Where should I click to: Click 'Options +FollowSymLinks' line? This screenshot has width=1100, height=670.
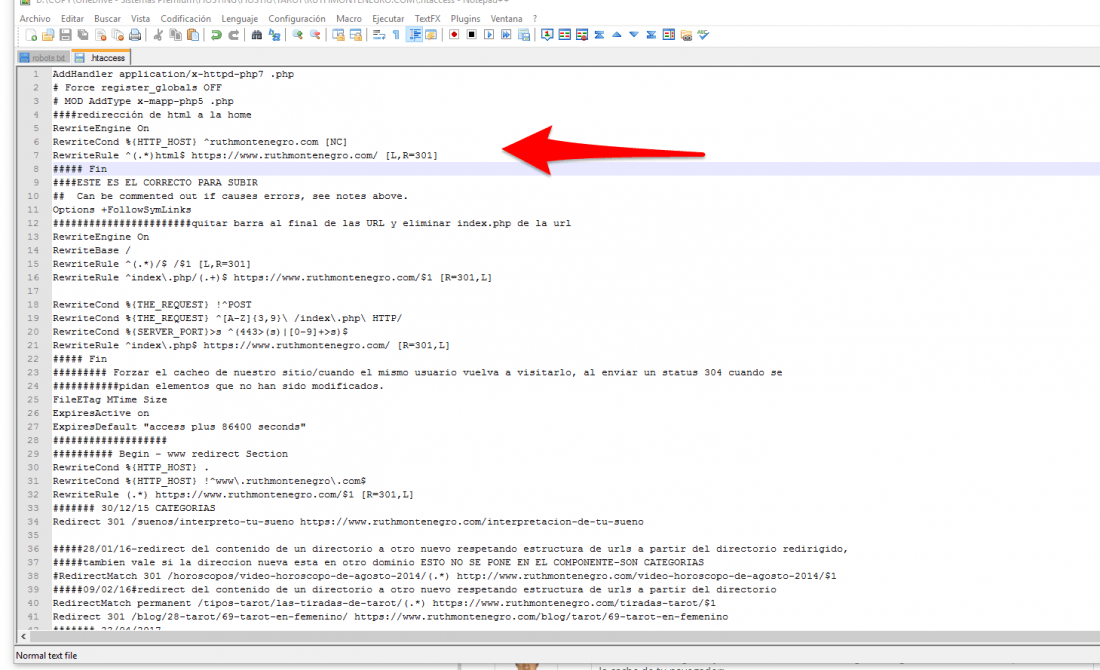click(121, 210)
